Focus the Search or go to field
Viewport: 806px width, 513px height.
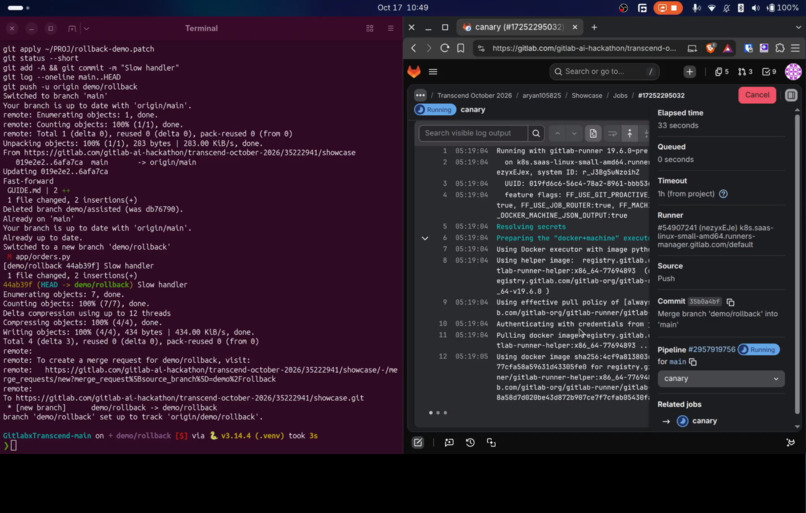coord(604,72)
